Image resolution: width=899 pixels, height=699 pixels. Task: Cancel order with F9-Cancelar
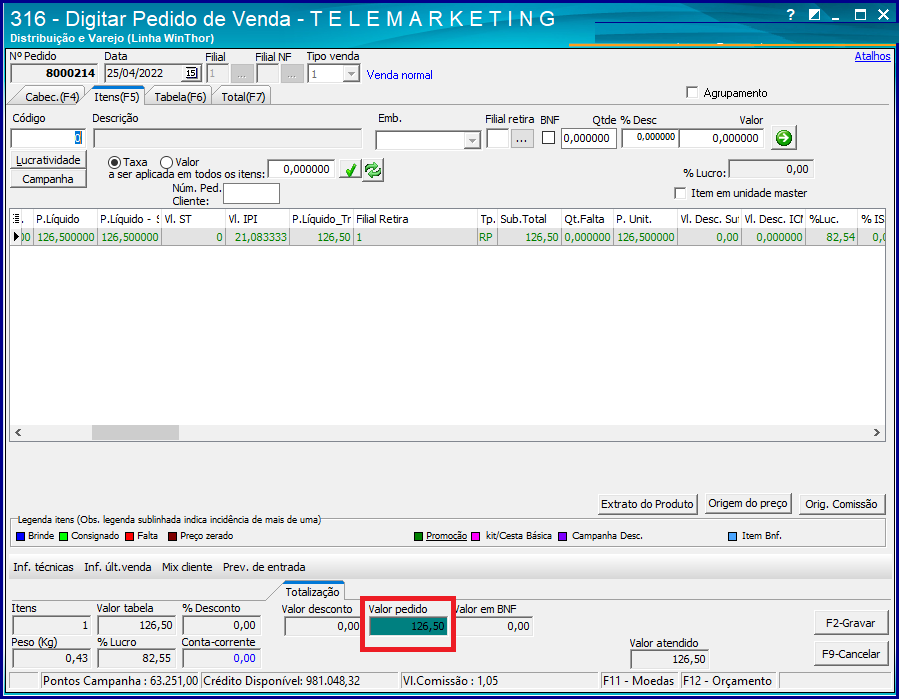[850, 654]
